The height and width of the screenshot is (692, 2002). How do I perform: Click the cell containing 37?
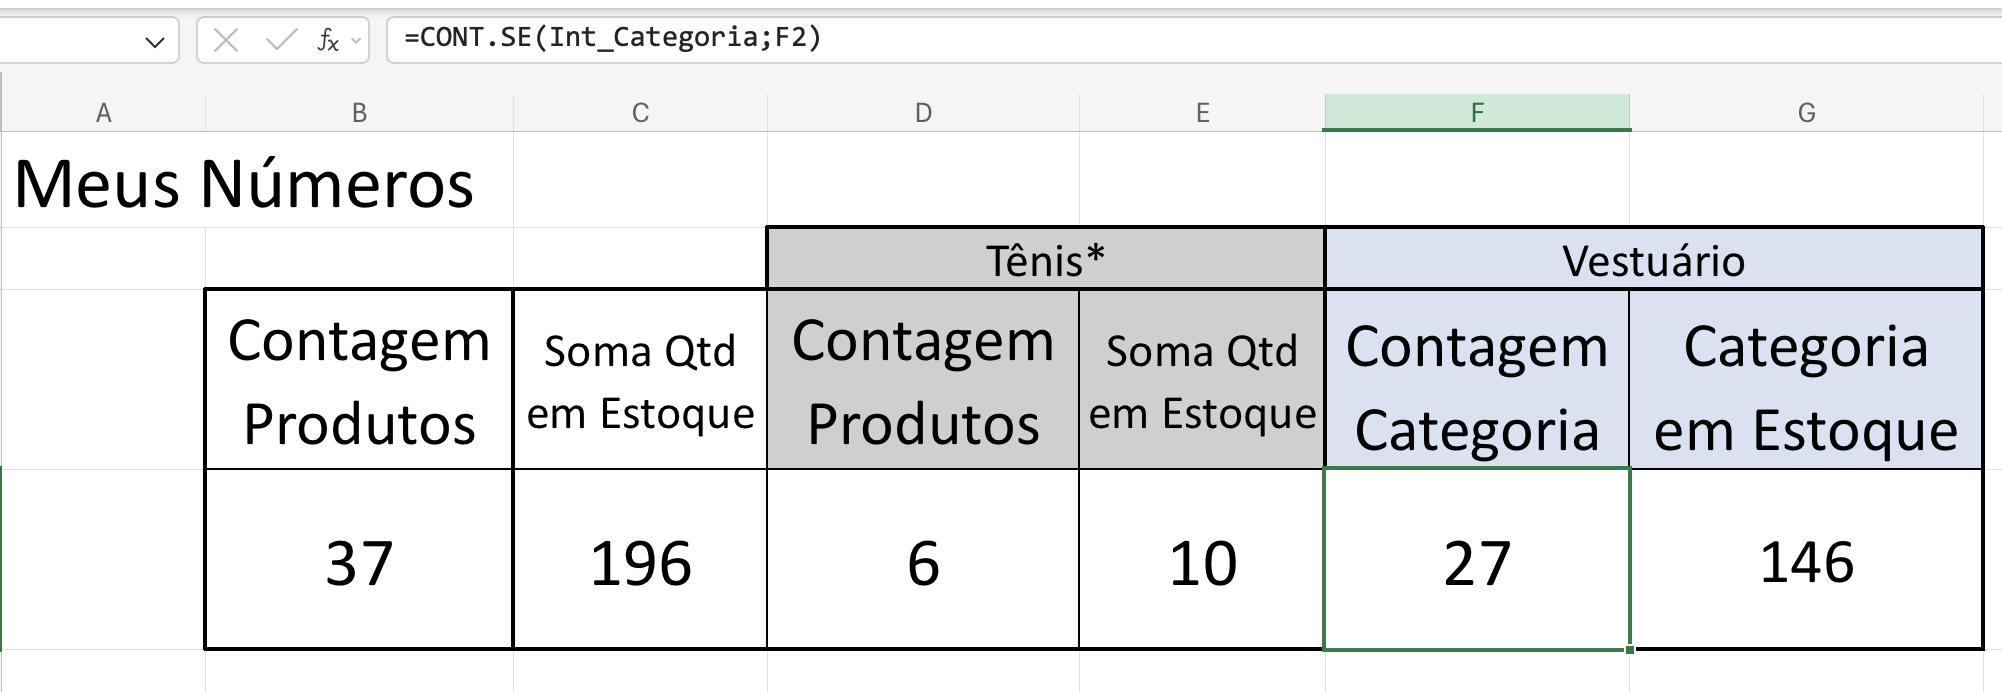click(x=358, y=566)
